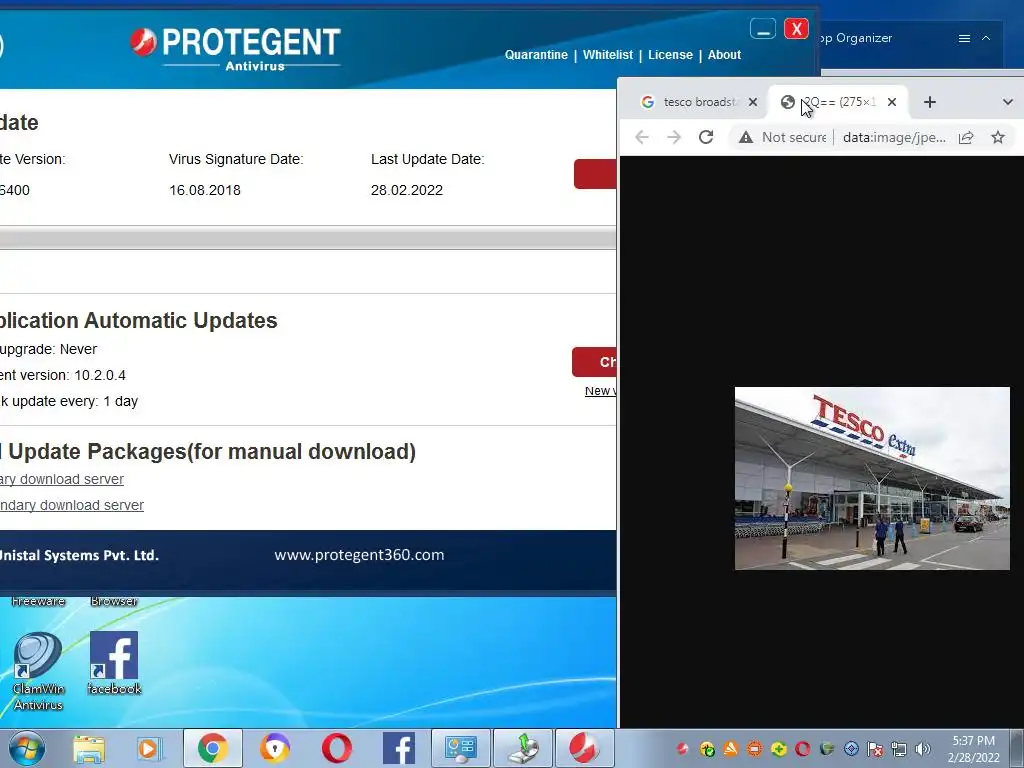1024x768 pixels.
Task: Switch to Protegent Antivirus taskbar button
Action: [x=584, y=748]
